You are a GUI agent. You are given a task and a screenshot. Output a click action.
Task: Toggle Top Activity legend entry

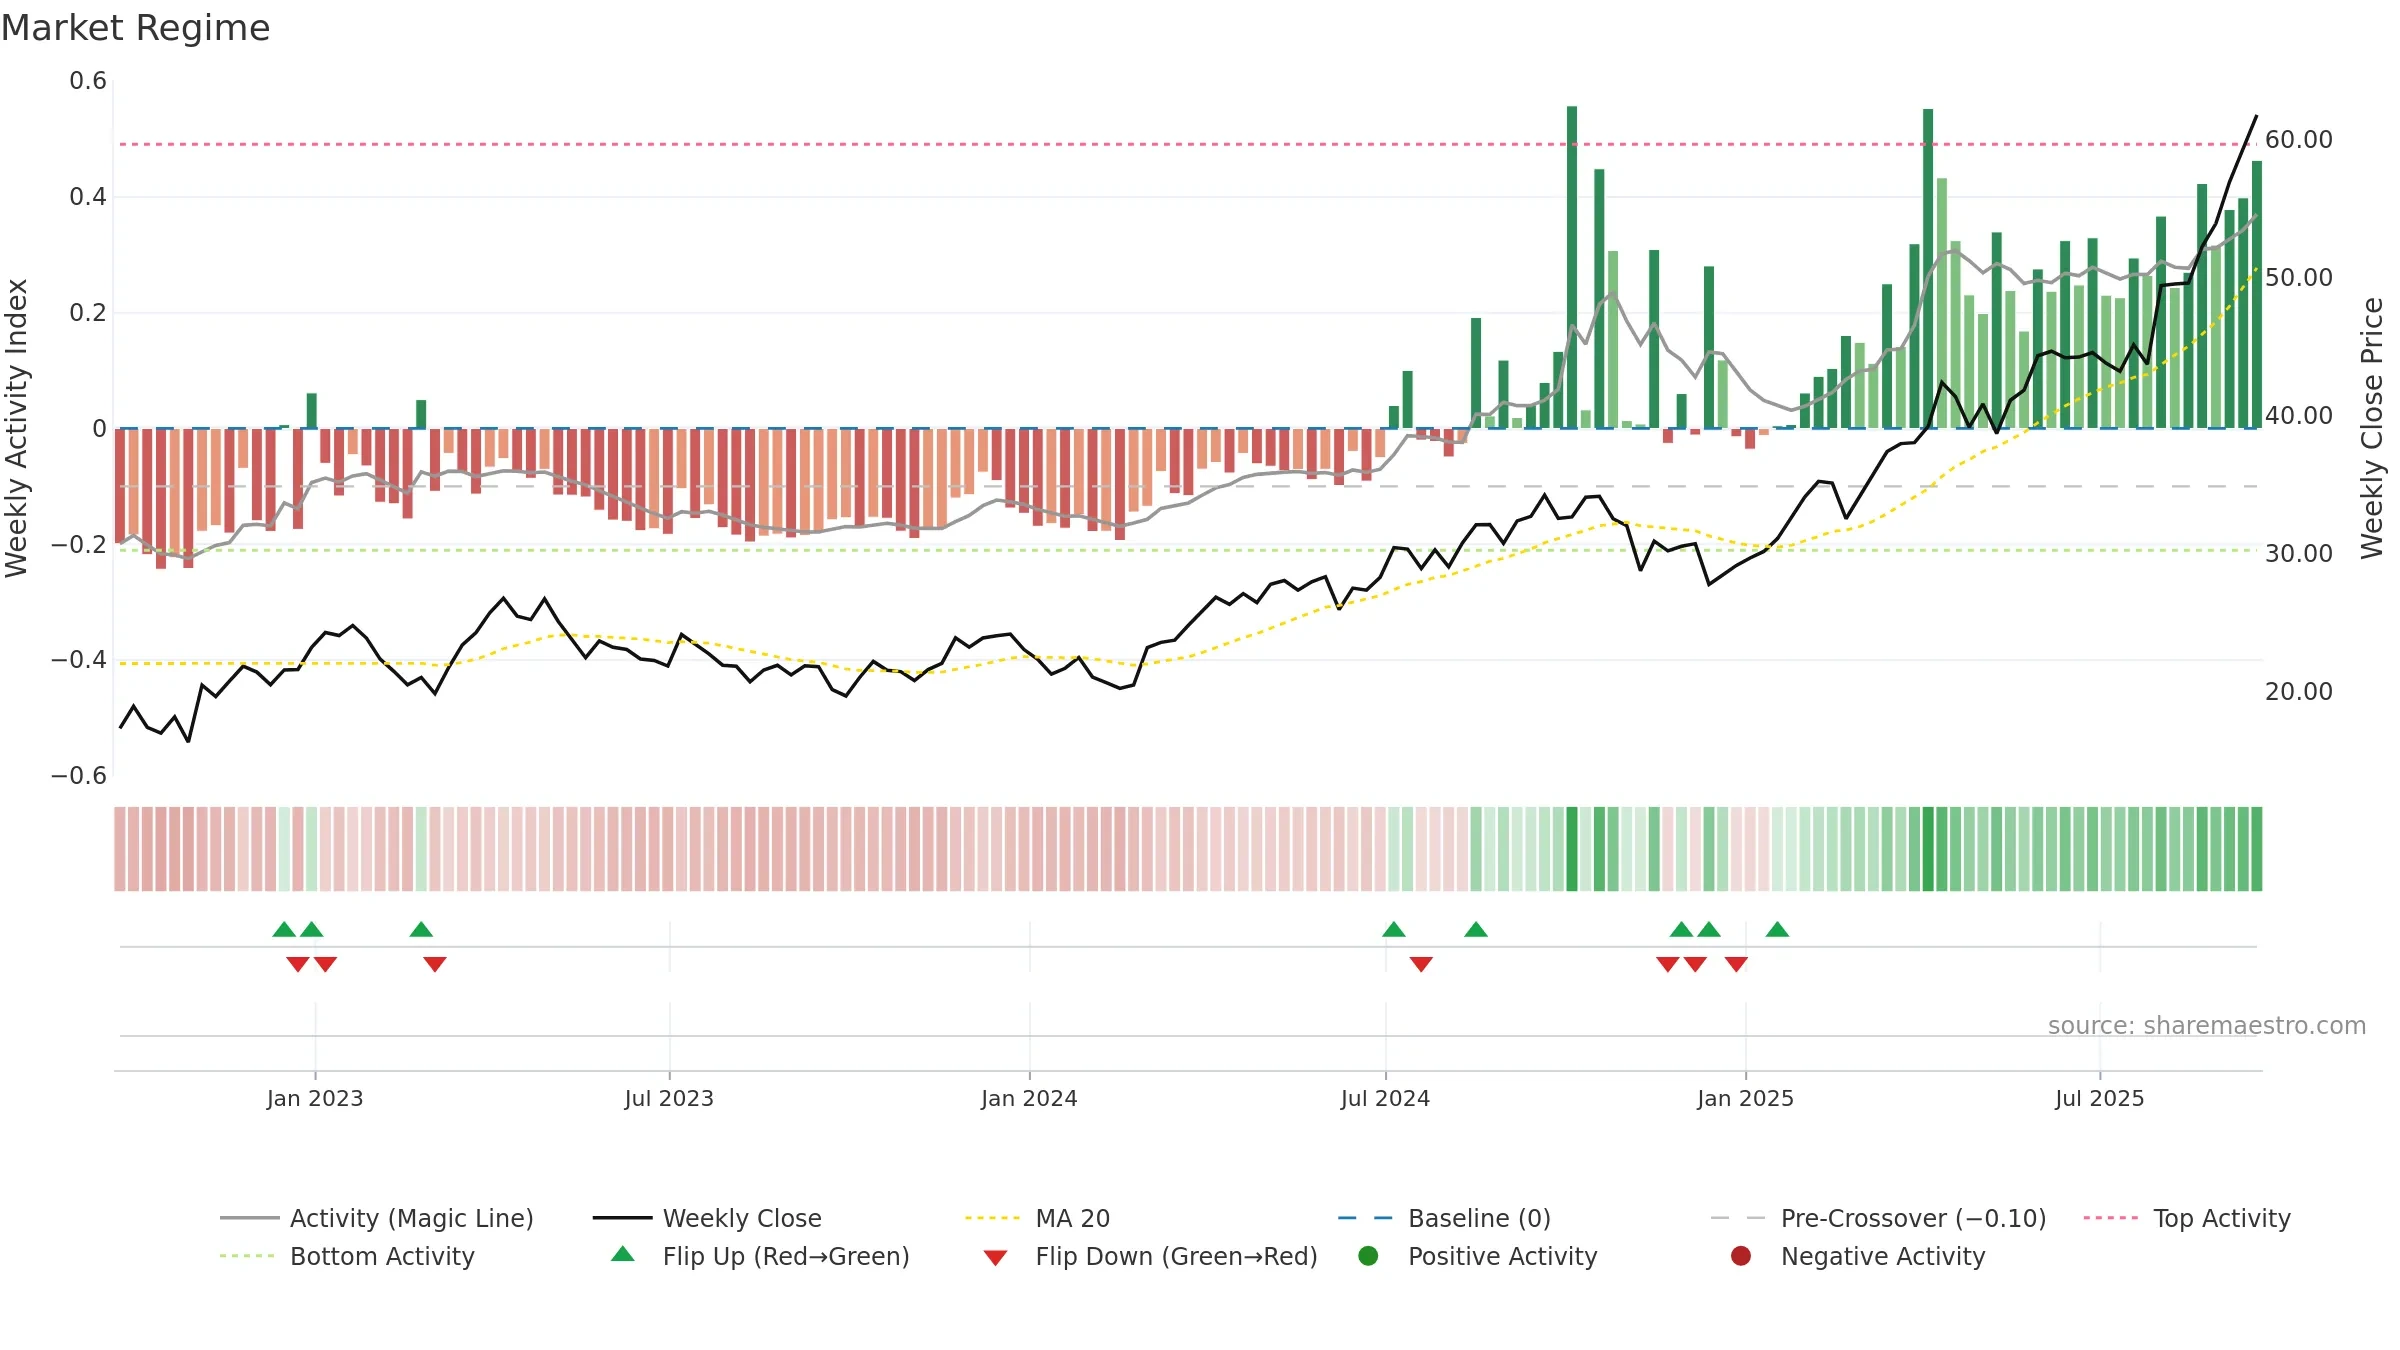[x=2187, y=1218]
